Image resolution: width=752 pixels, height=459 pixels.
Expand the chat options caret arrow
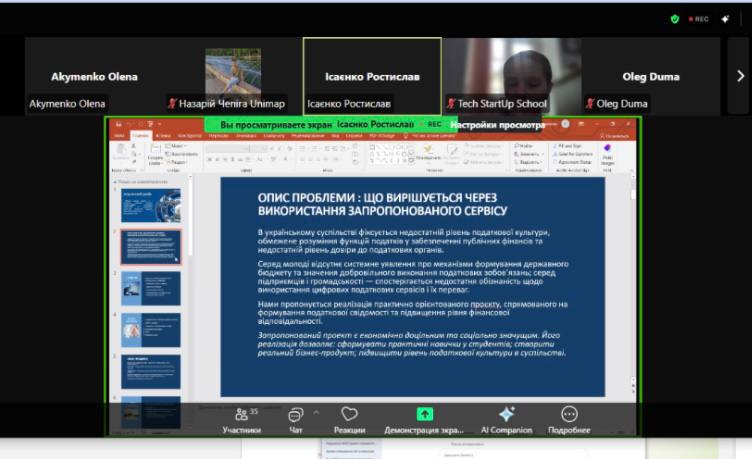316,412
